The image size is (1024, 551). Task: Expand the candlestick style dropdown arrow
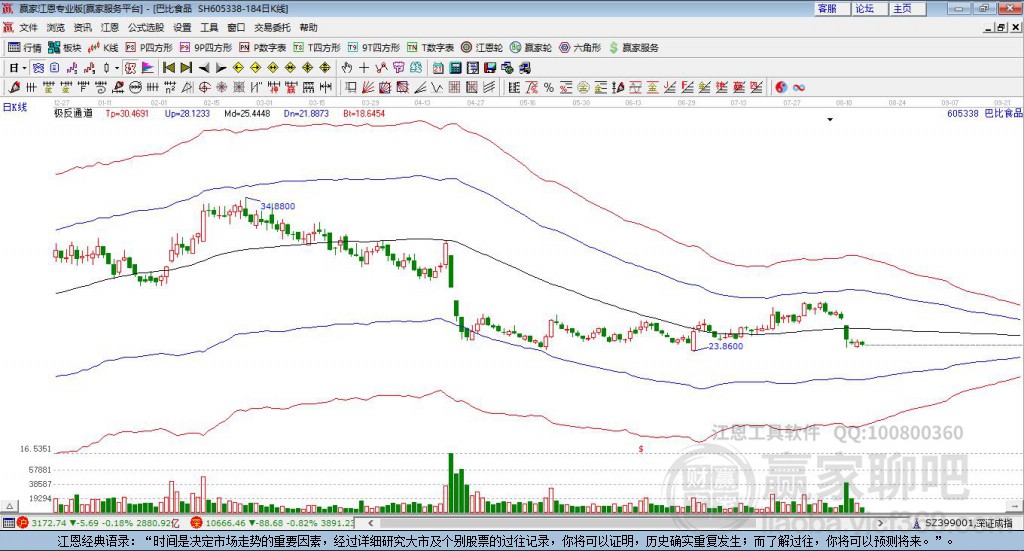117,68
